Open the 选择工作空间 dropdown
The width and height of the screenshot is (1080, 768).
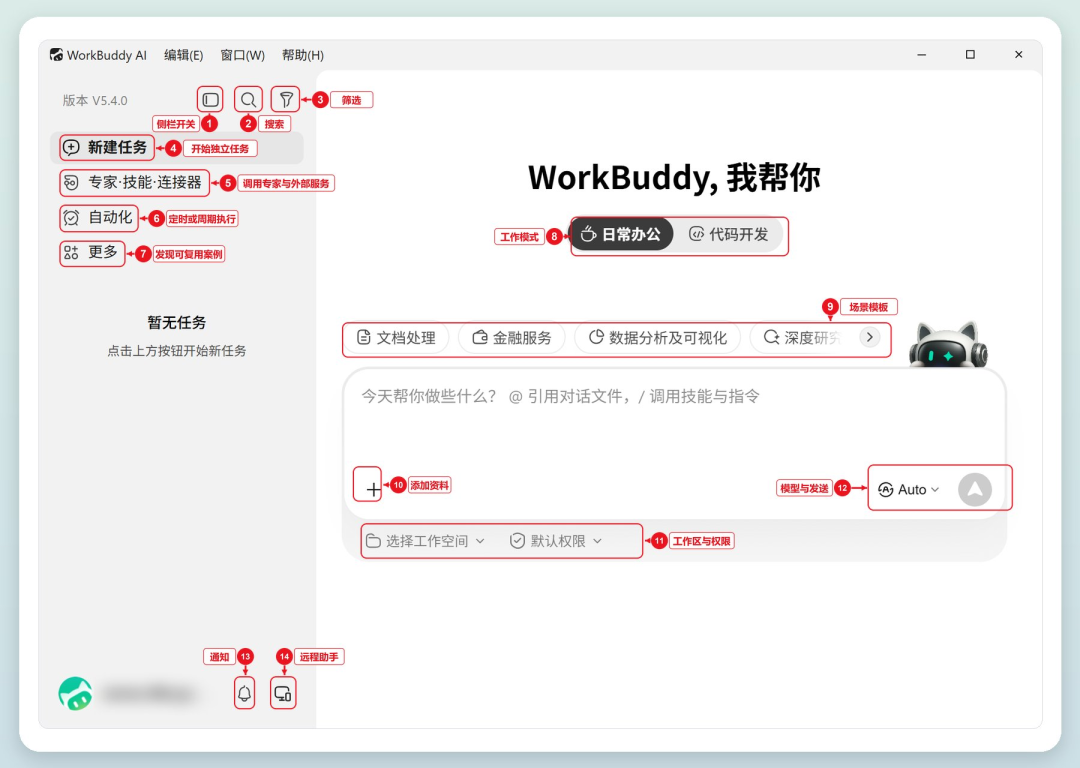[425, 541]
